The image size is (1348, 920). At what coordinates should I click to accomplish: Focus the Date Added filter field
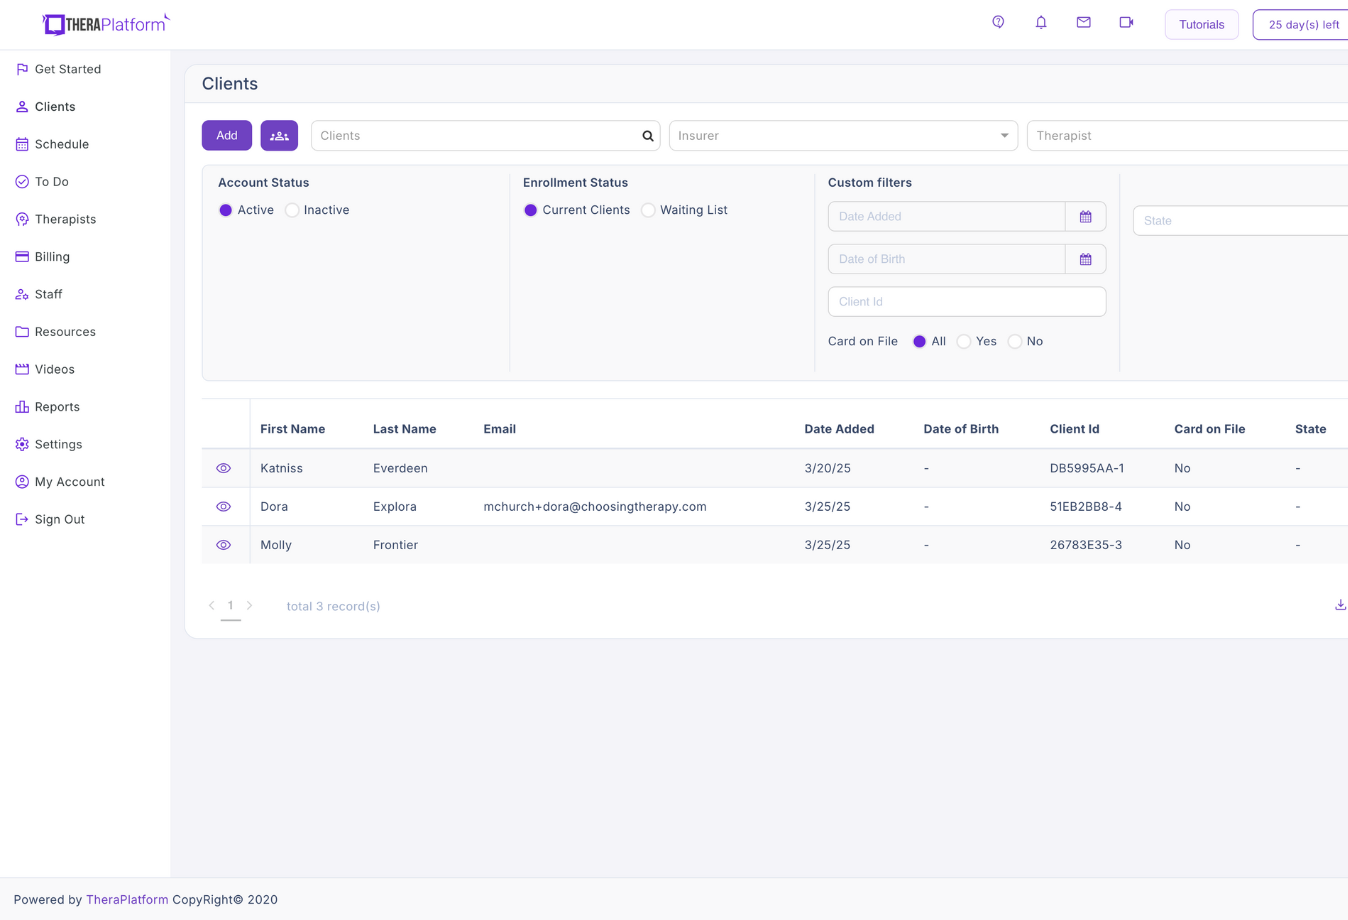tap(946, 216)
